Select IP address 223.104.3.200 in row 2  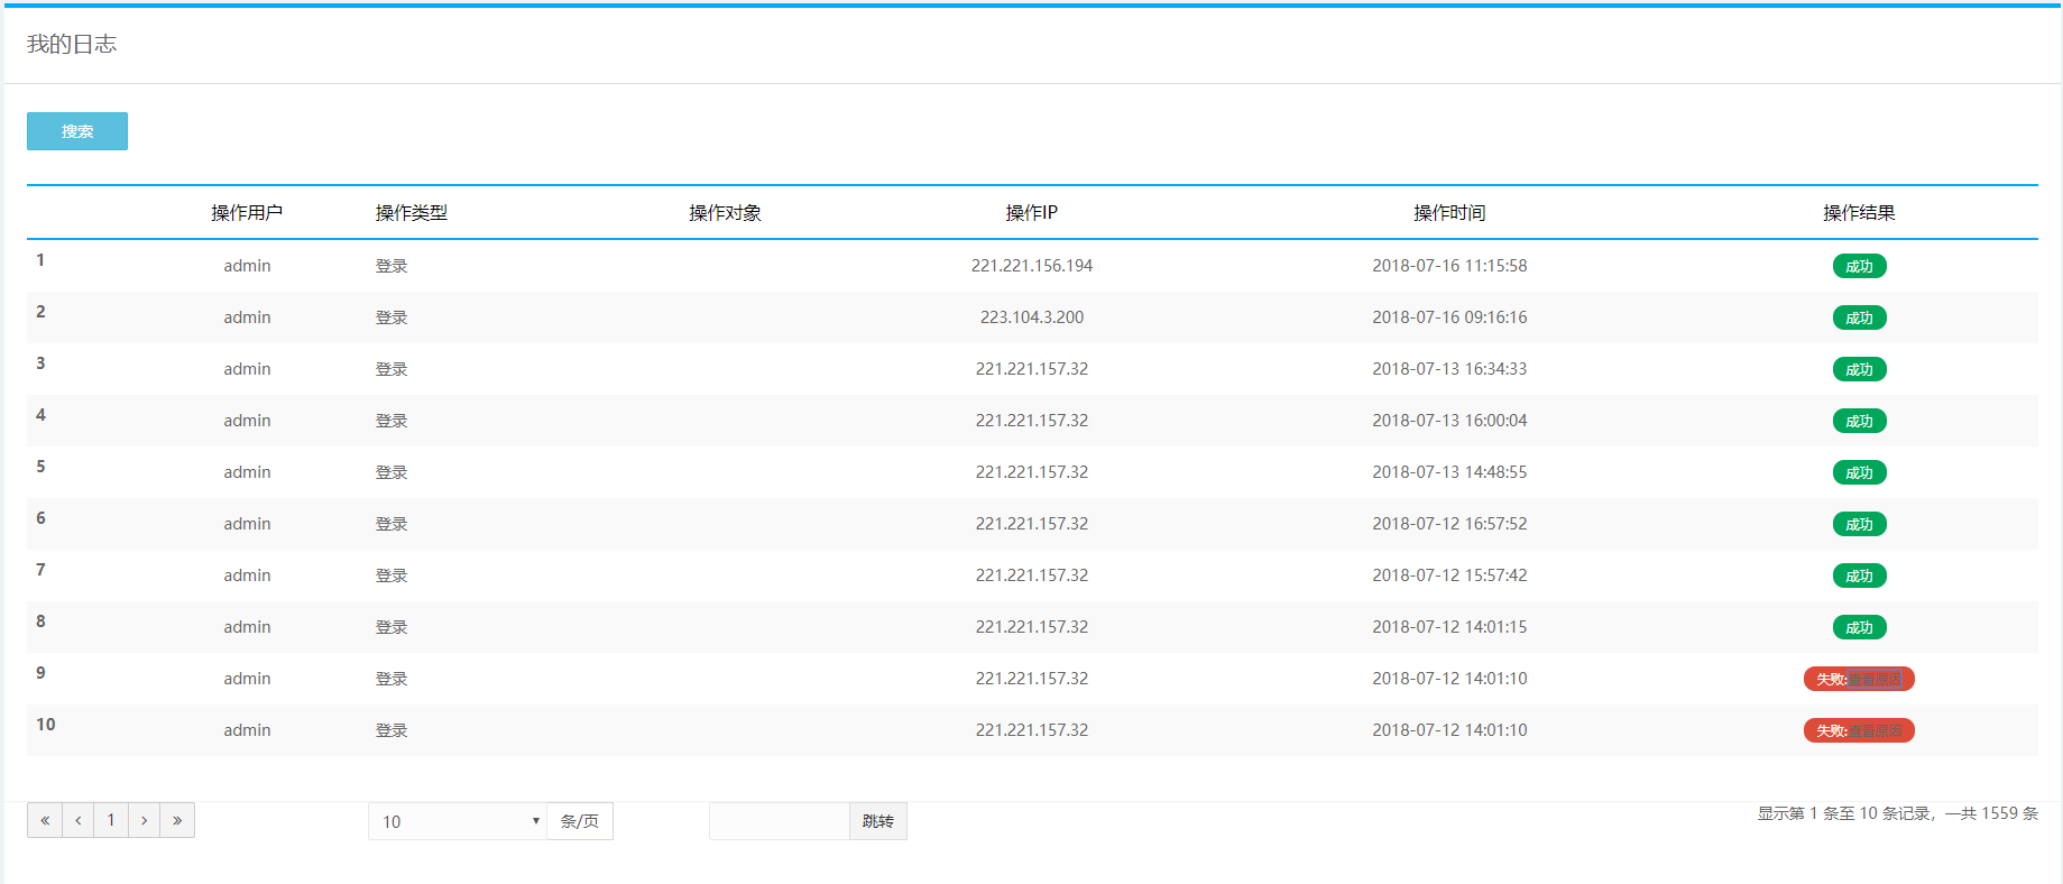coord(1031,318)
